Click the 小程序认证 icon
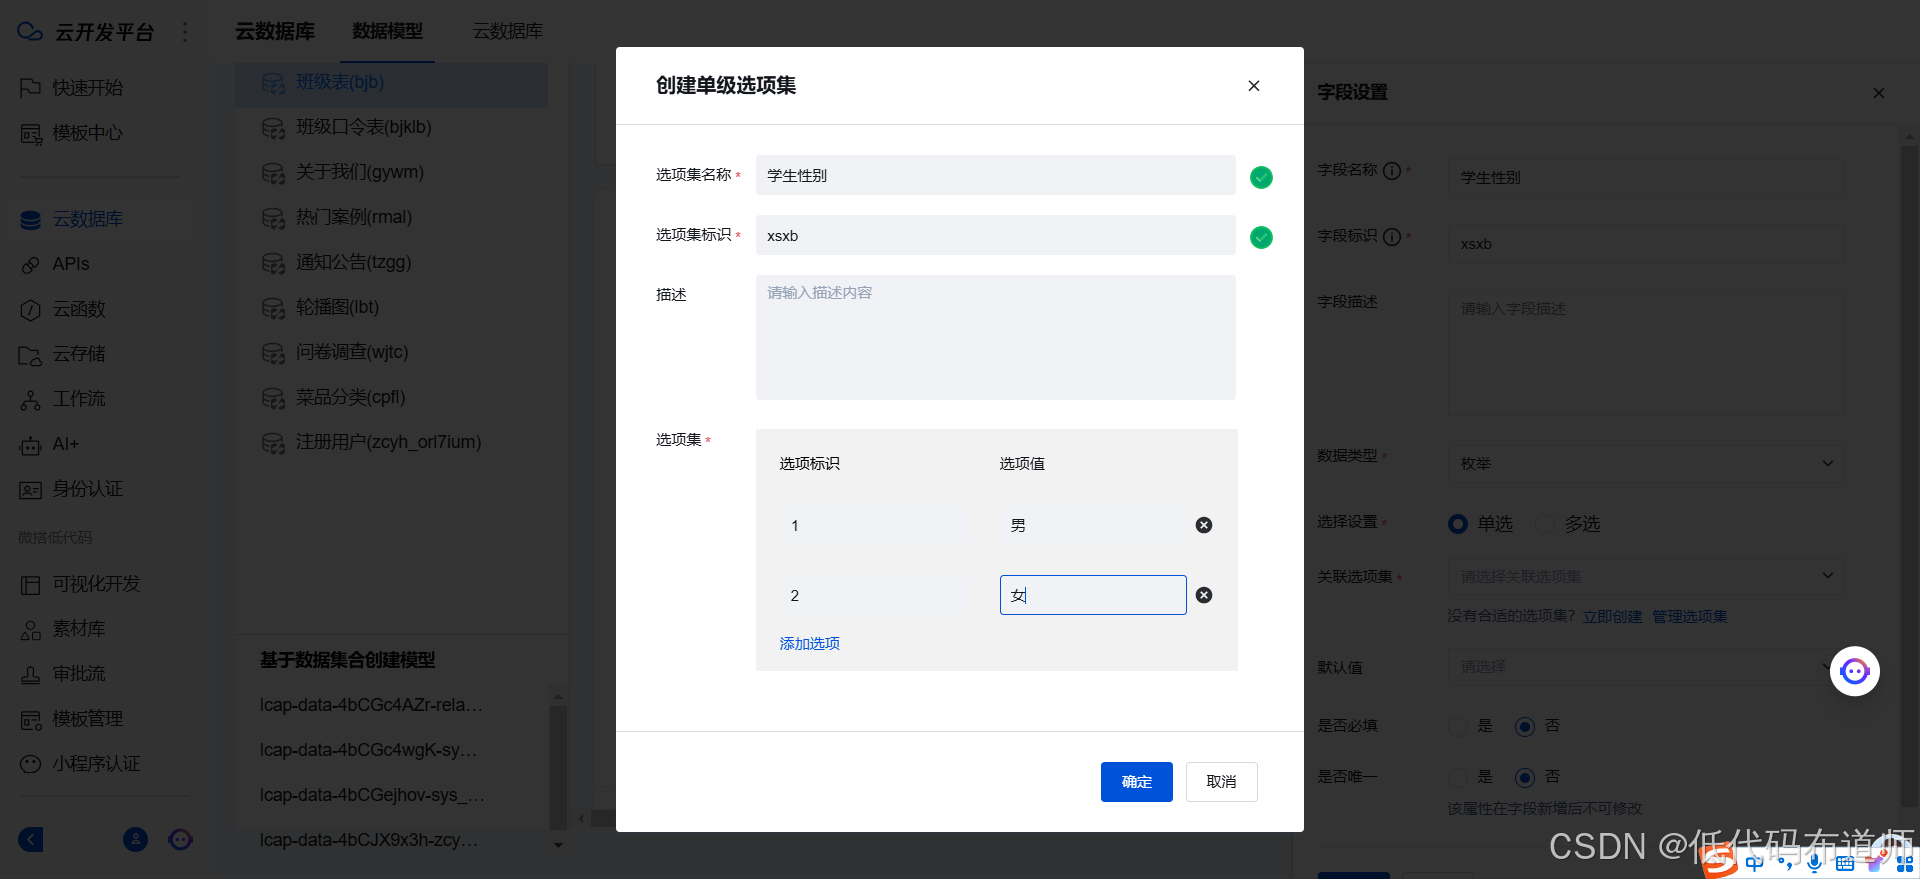This screenshot has height=879, width=1920. point(31,764)
